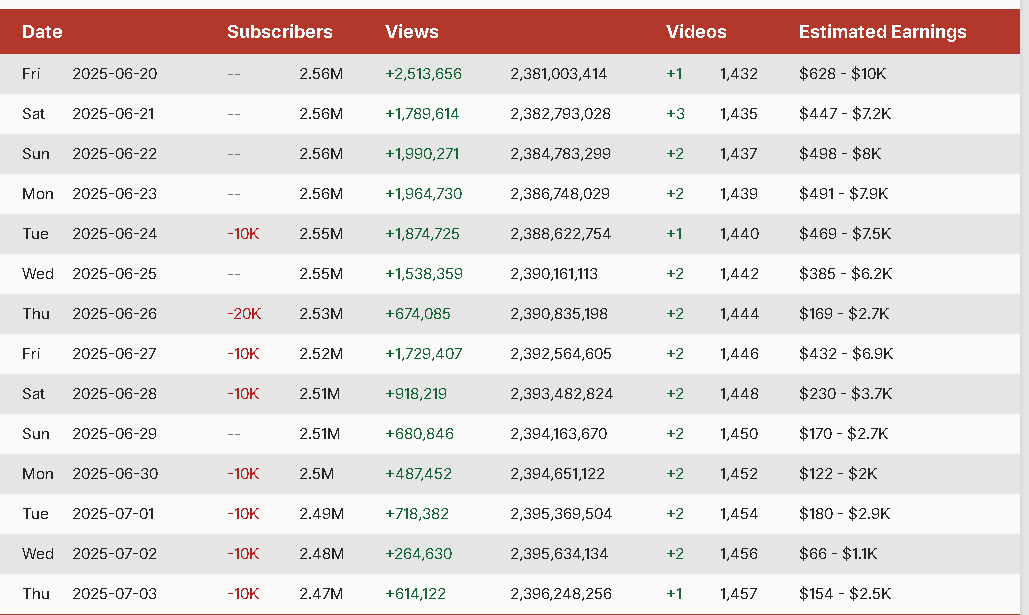
Task: Click earnings estimate $469 - $7.5K
Action: tap(845, 234)
